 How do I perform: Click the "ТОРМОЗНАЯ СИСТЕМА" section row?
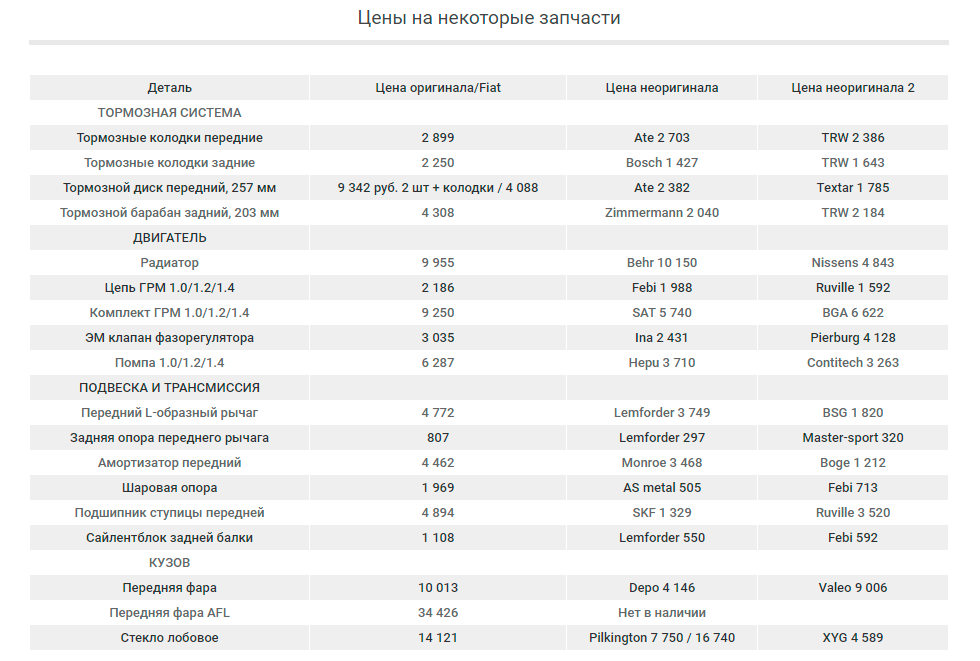169,113
